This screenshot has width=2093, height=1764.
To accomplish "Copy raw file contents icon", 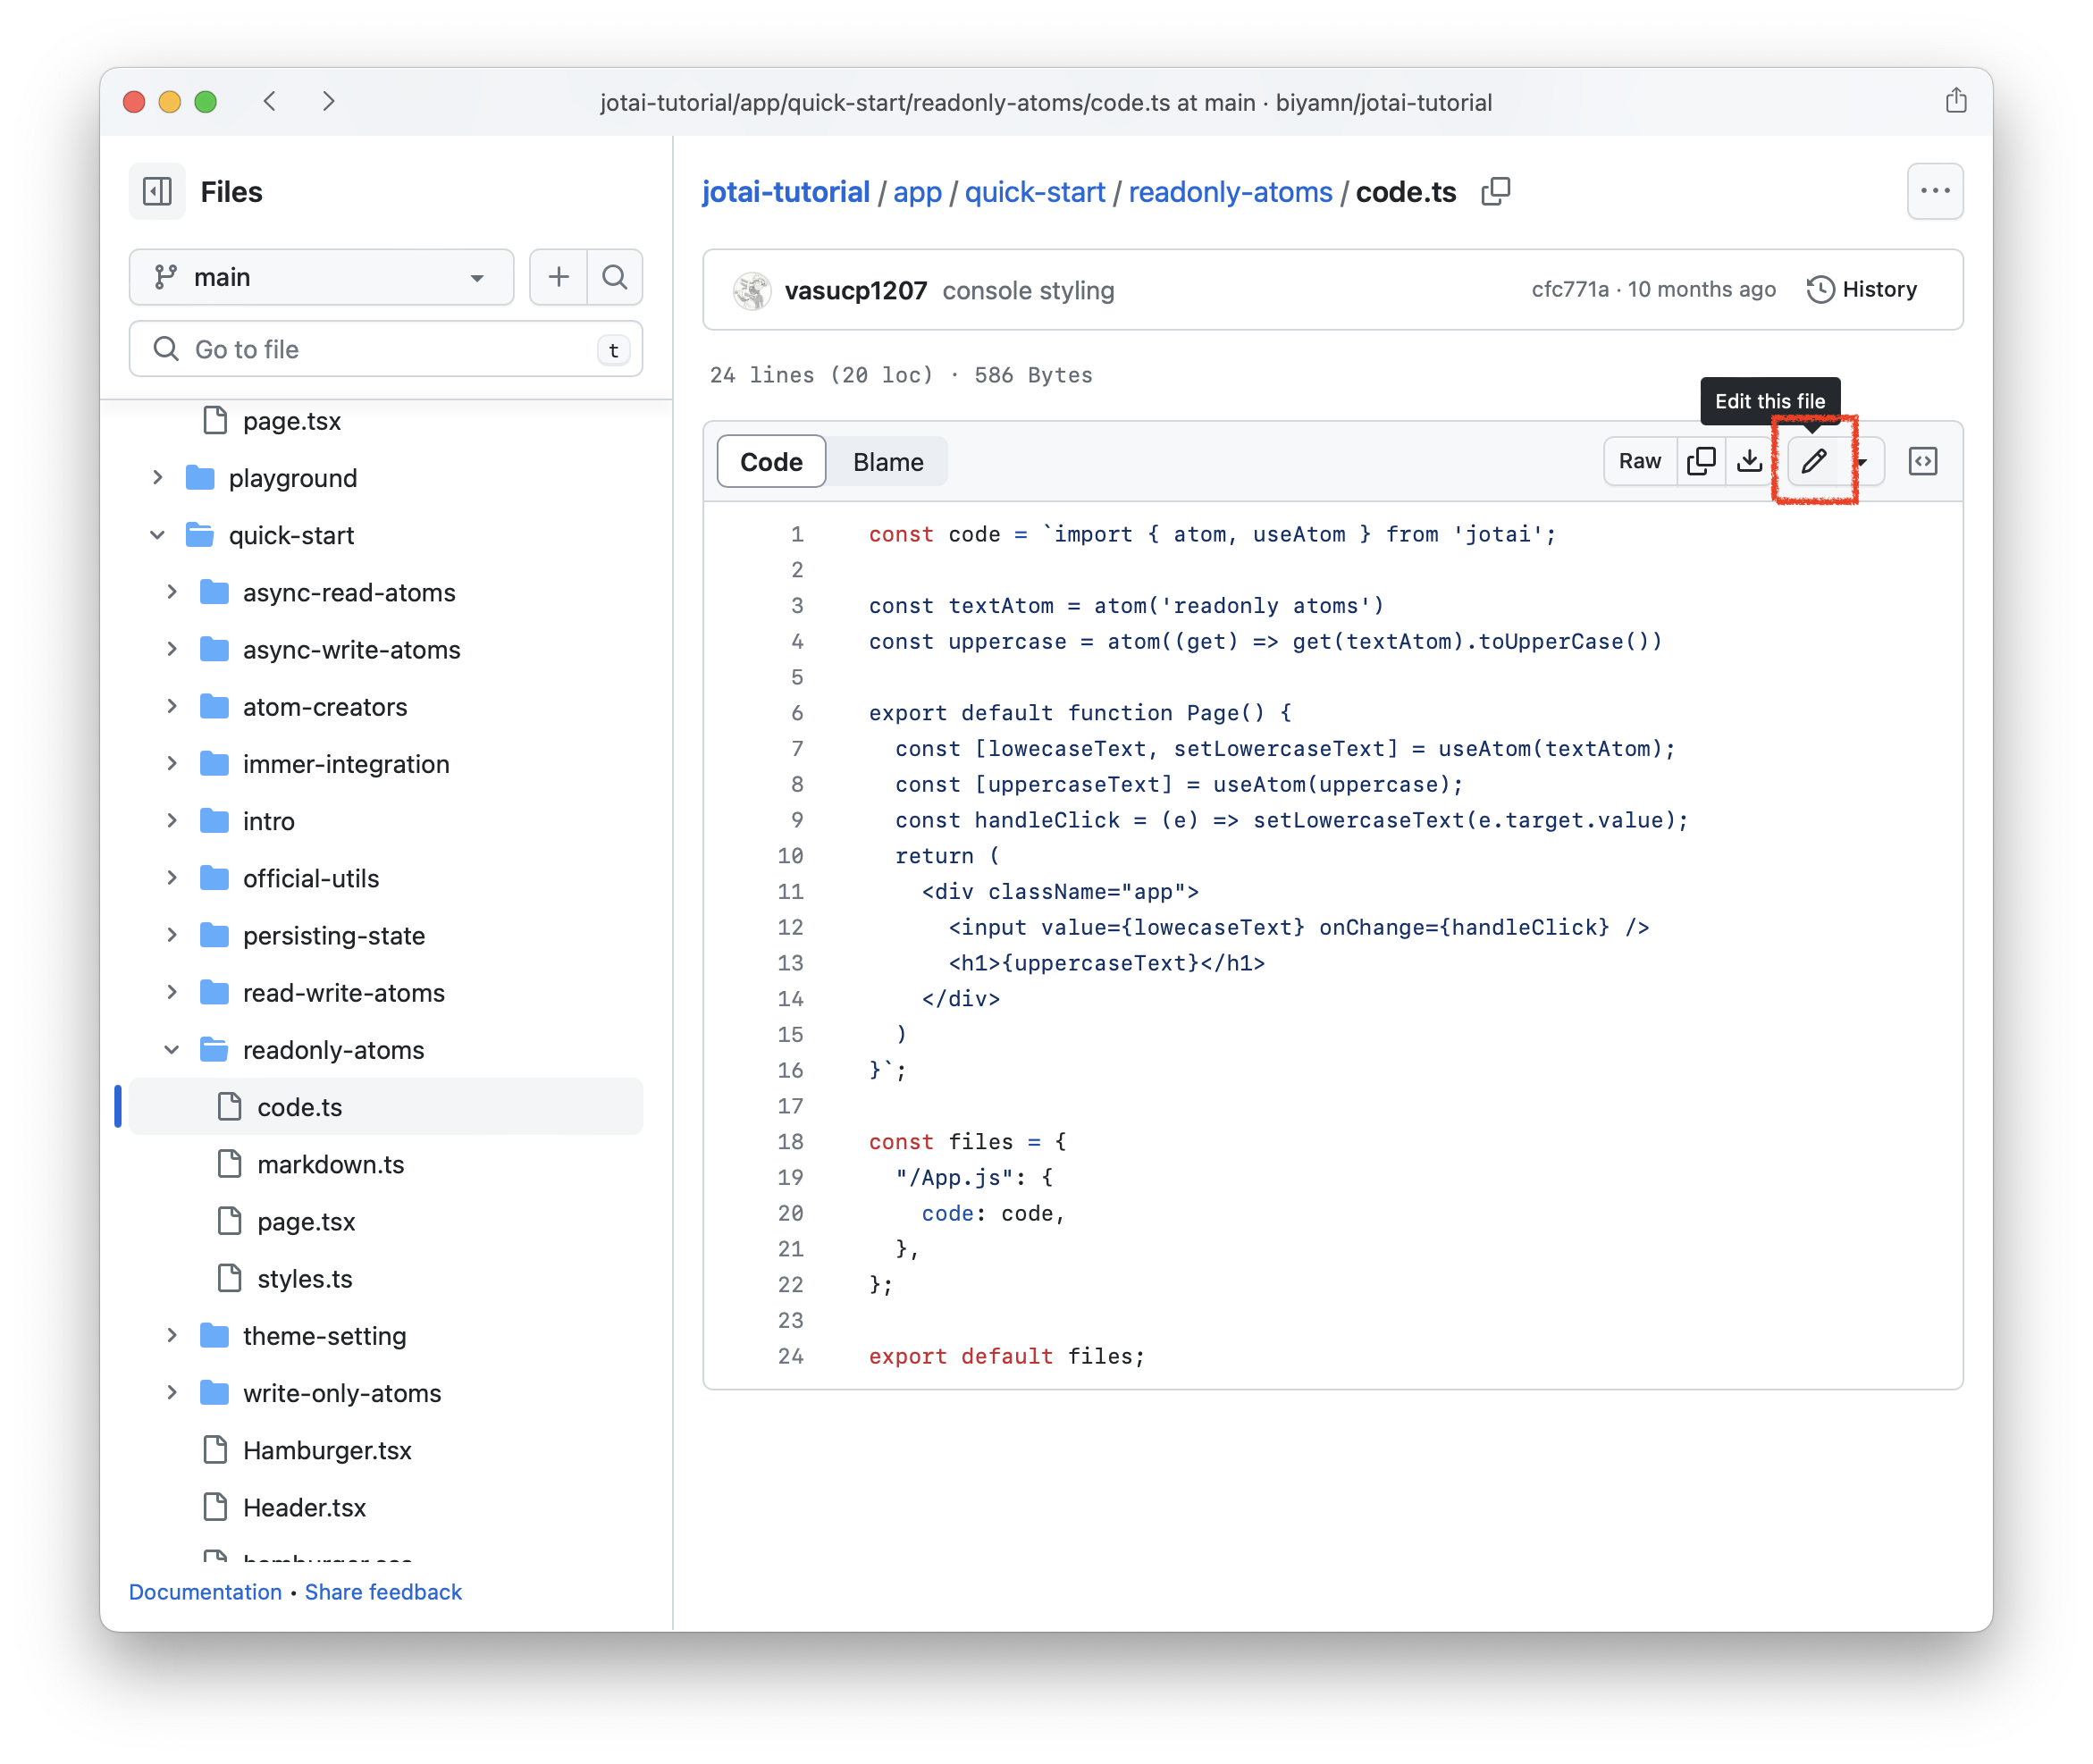I will [x=1701, y=461].
